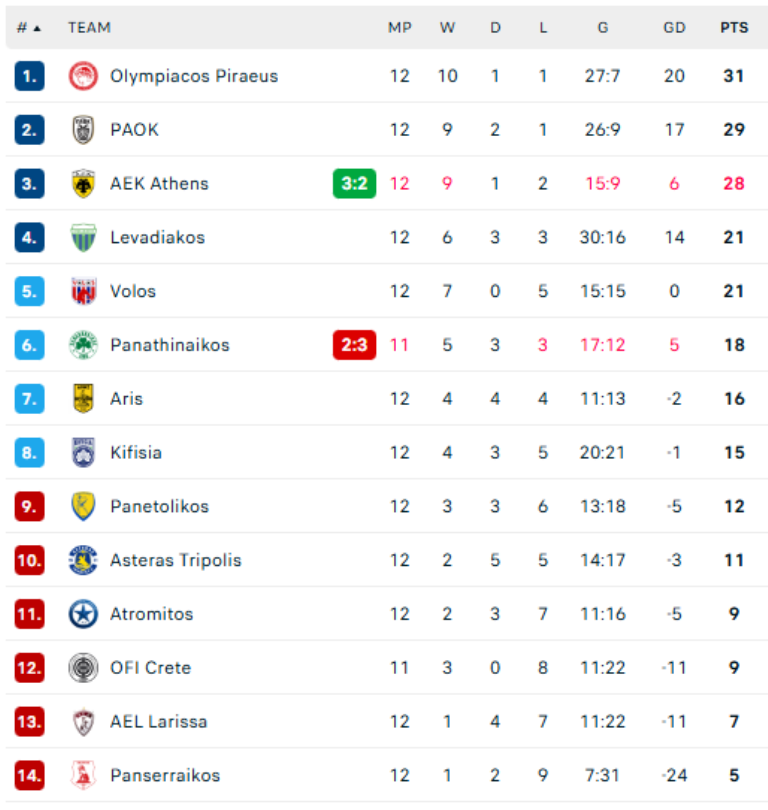The width and height of the screenshot is (768, 810).
Task: Click the TEAM column header
Action: [x=90, y=27]
